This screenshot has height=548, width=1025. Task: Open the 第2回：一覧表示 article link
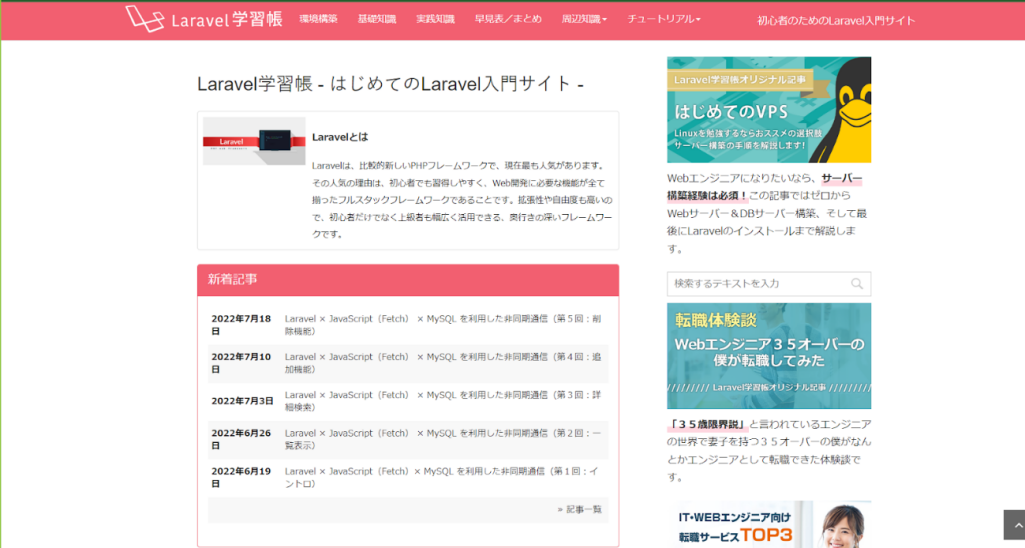[443, 439]
